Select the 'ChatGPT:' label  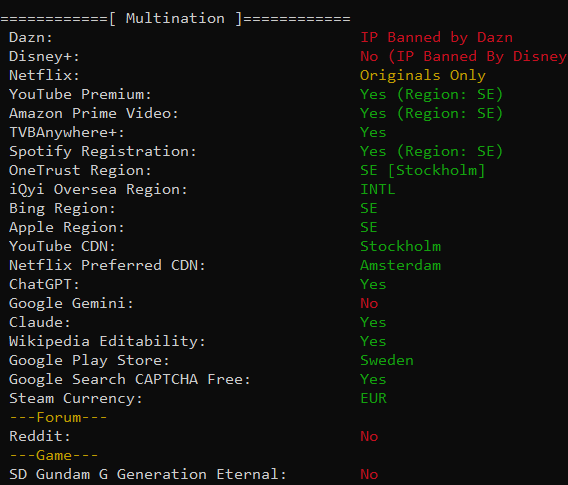[x=44, y=284]
